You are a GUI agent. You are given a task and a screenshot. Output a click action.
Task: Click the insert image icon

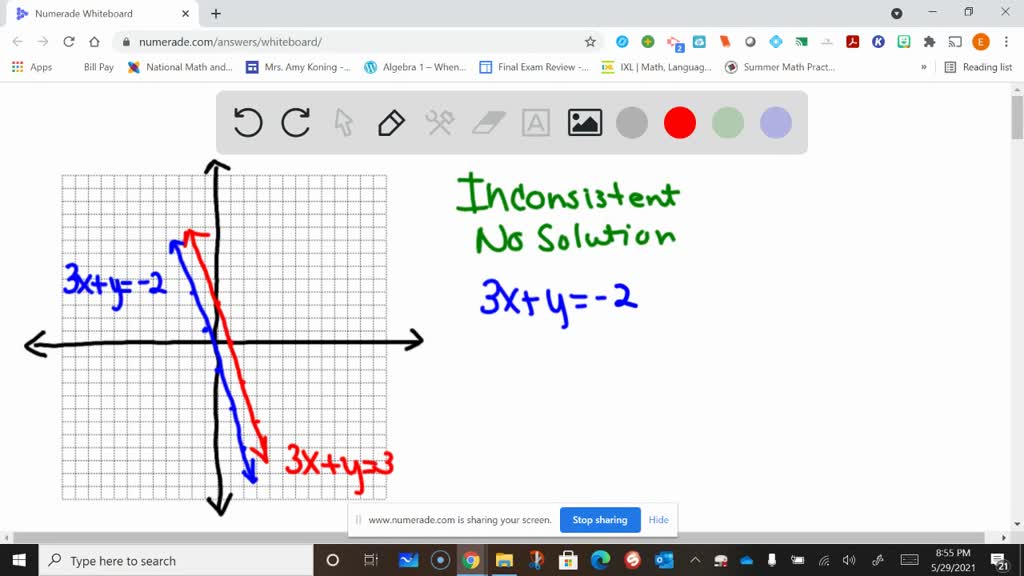click(584, 123)
